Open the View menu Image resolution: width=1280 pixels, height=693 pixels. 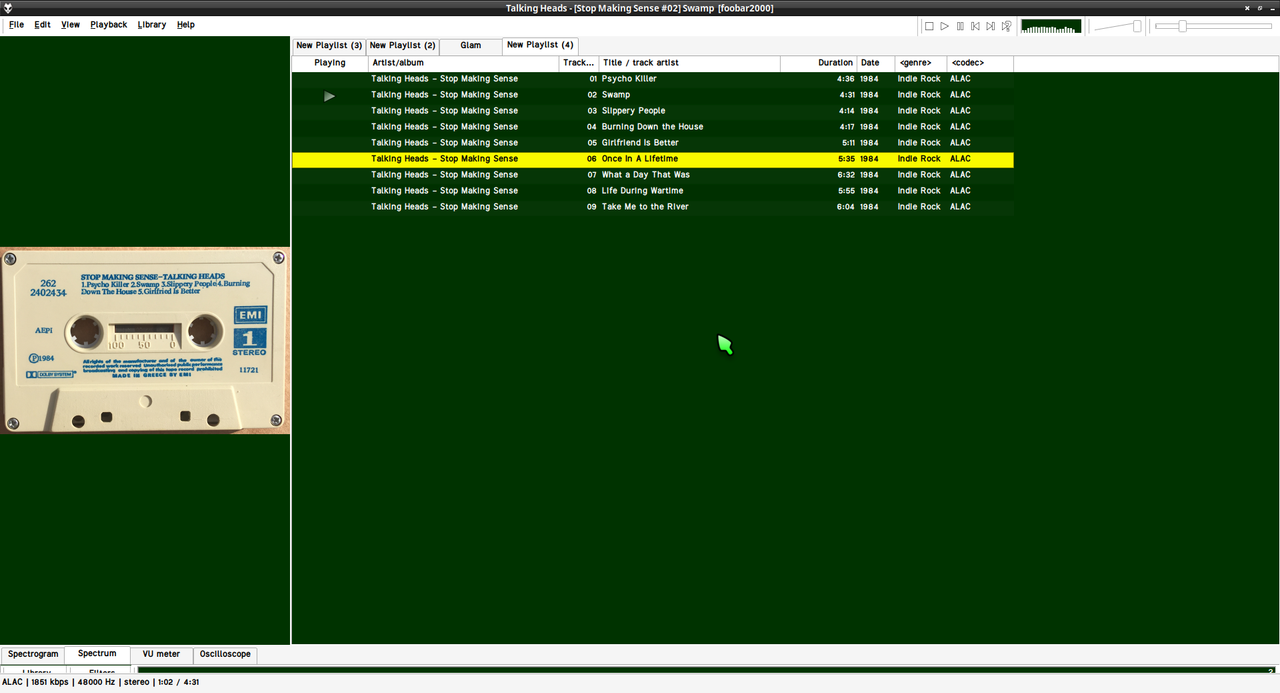click(70, 25)
